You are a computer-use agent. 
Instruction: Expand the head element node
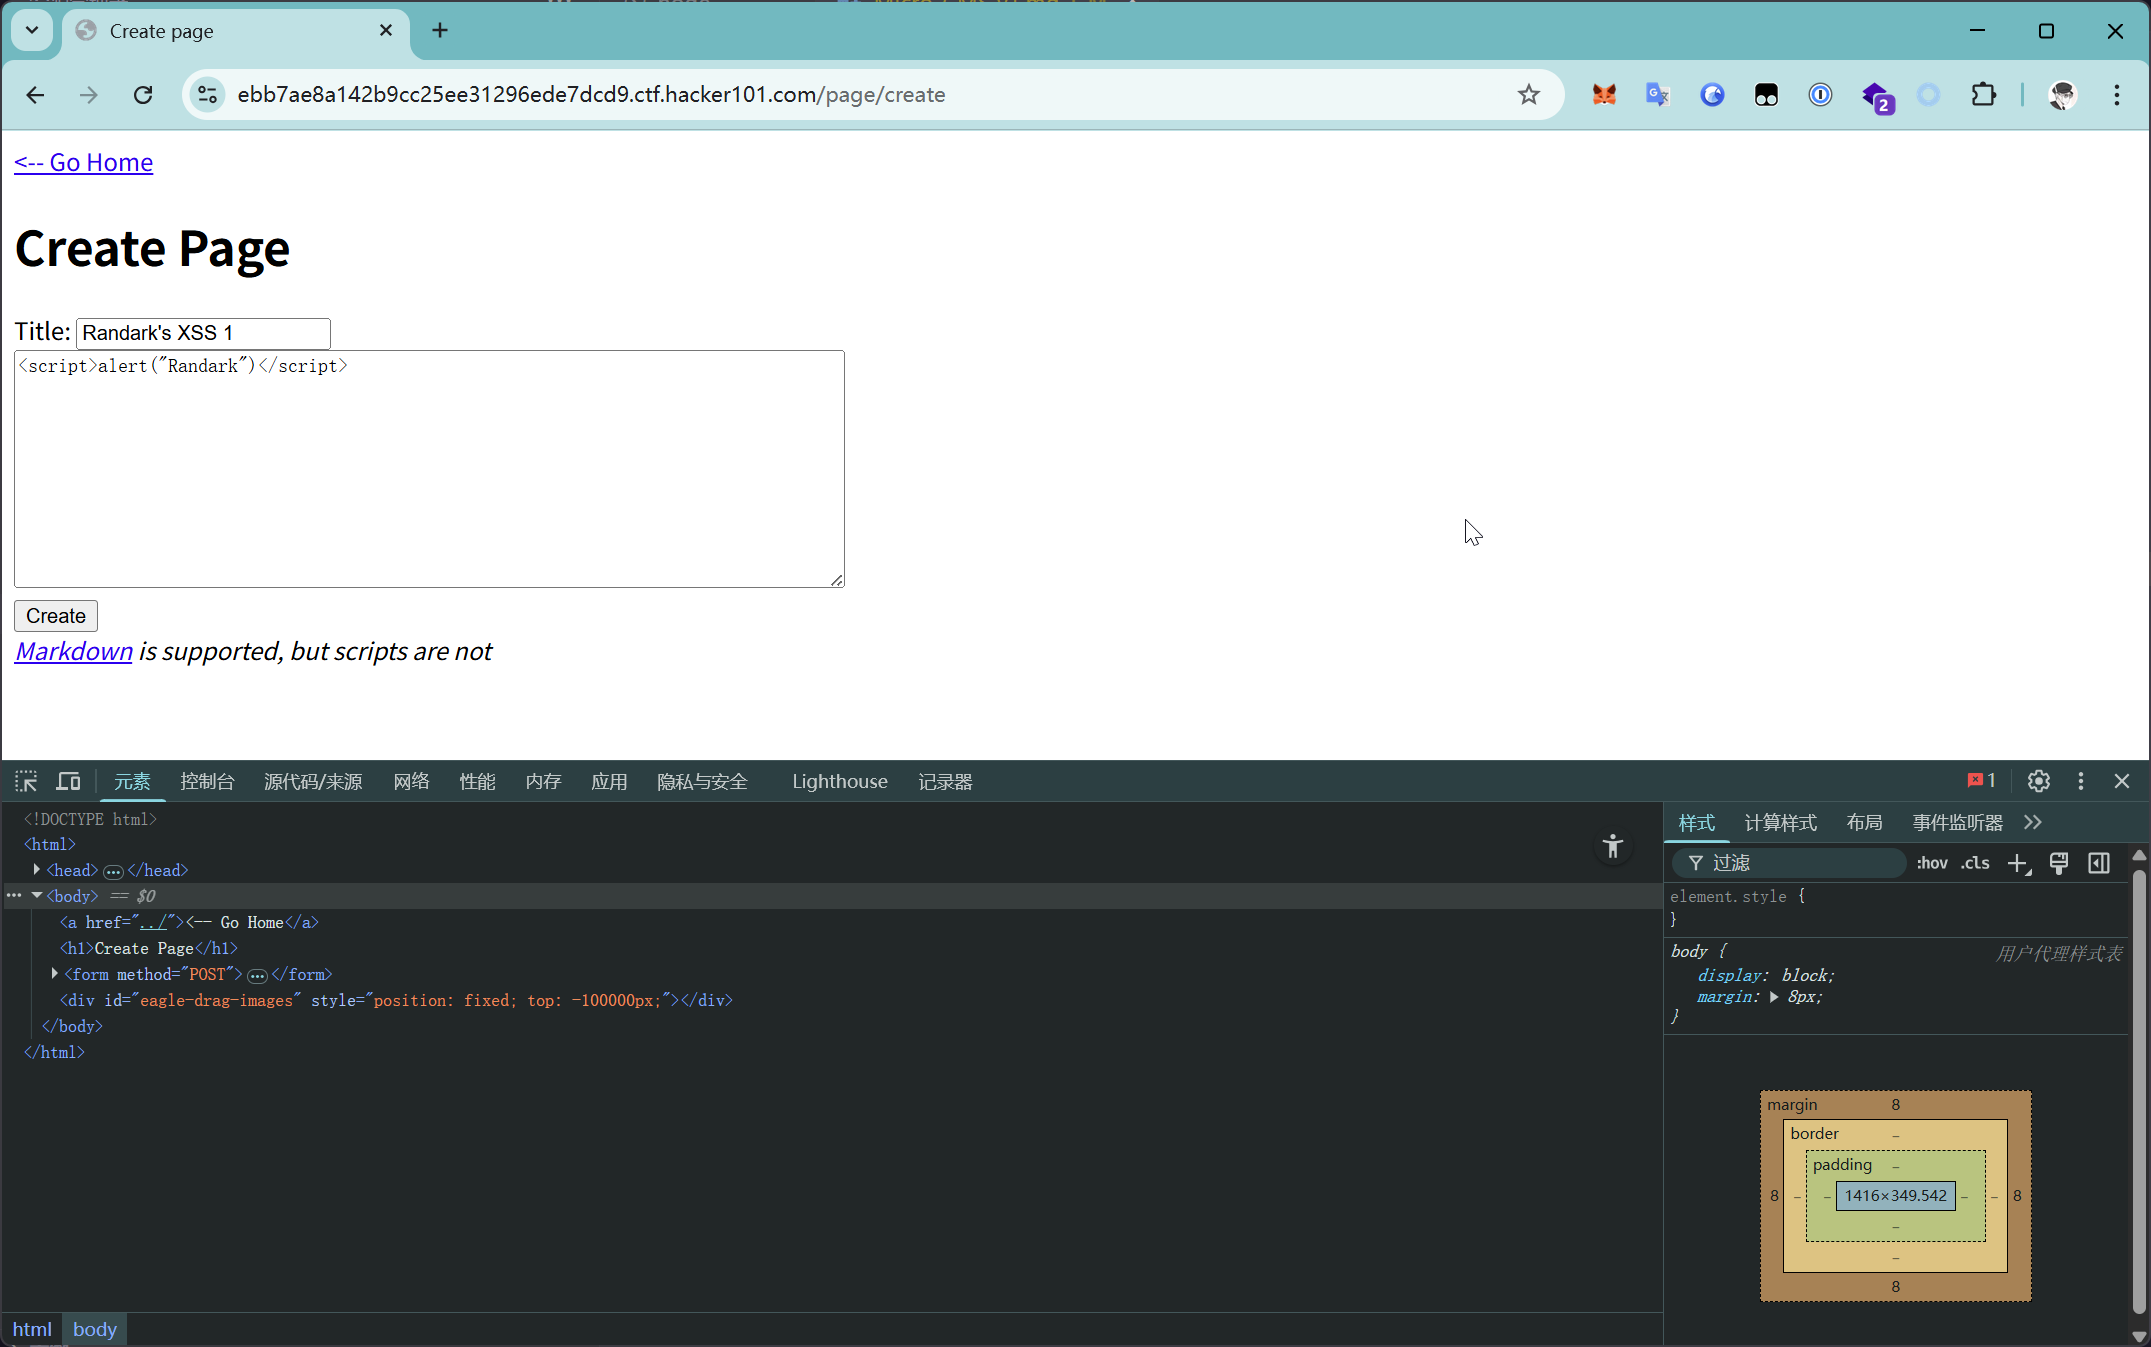pyautogui.click(x=36, y=870)
